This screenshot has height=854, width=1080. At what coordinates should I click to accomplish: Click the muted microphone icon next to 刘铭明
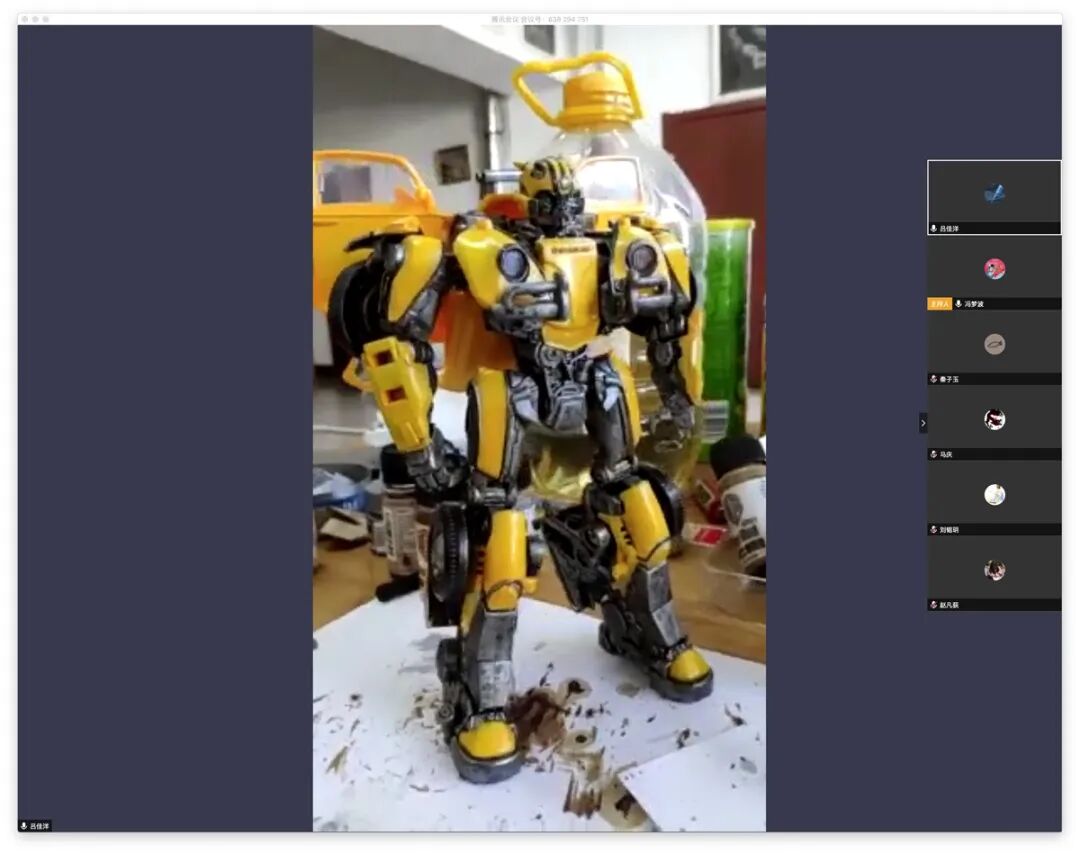933,530
